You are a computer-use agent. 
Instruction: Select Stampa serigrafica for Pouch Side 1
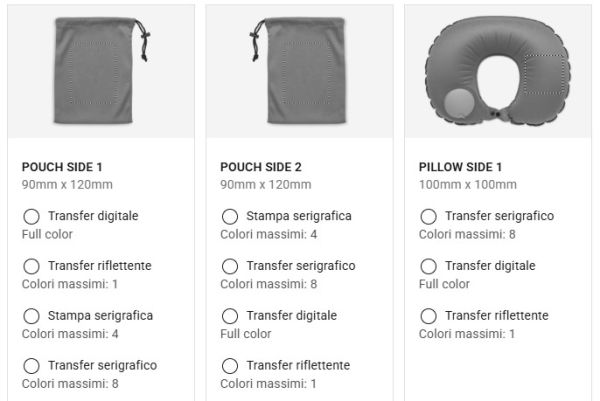[31, 316]
